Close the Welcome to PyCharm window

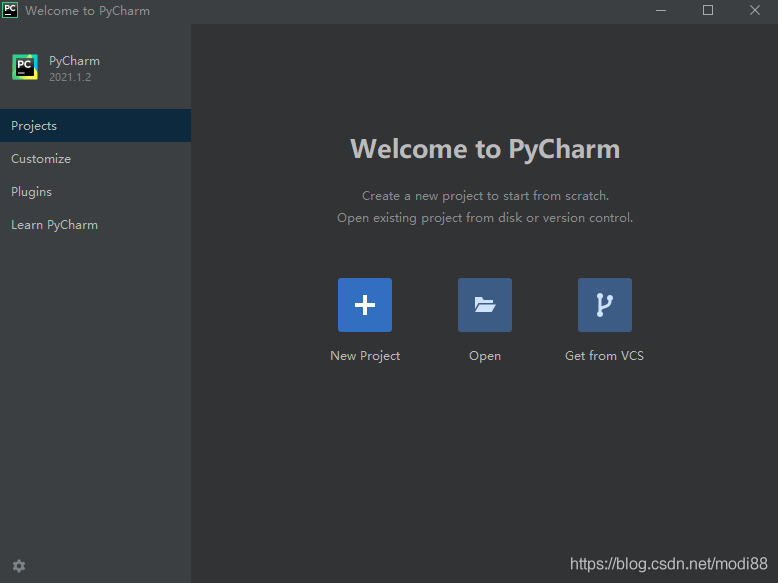pyautogui.click(x=754, y=10)
